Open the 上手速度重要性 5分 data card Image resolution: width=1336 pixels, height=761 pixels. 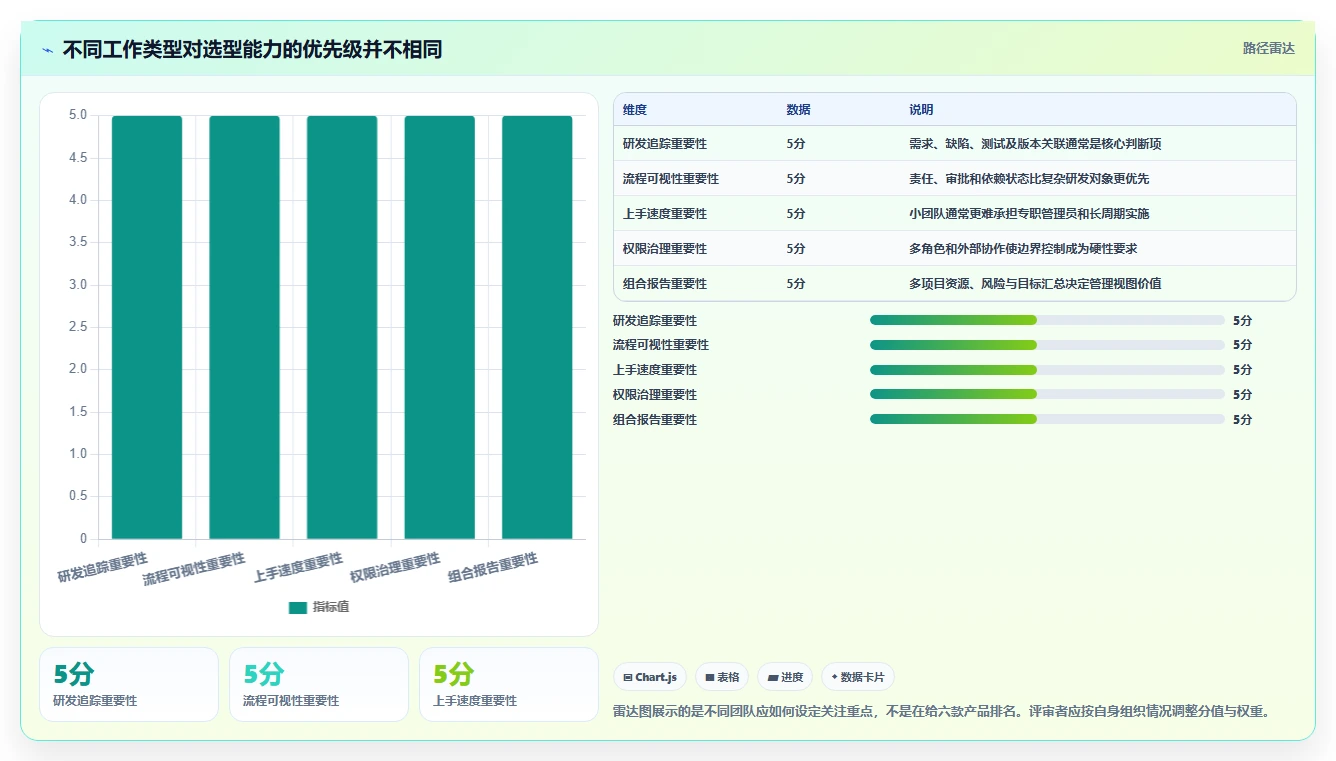pos(509,685)
